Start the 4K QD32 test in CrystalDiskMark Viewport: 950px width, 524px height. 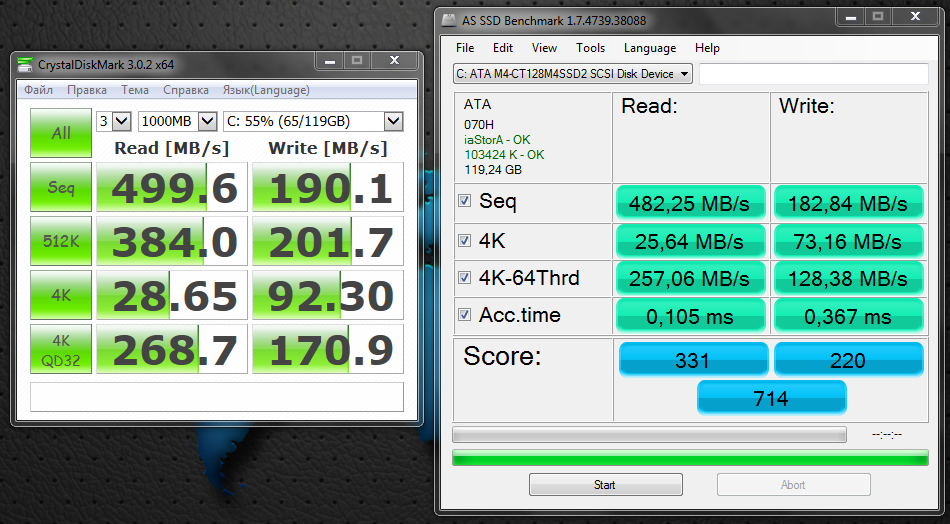(61, 349)
